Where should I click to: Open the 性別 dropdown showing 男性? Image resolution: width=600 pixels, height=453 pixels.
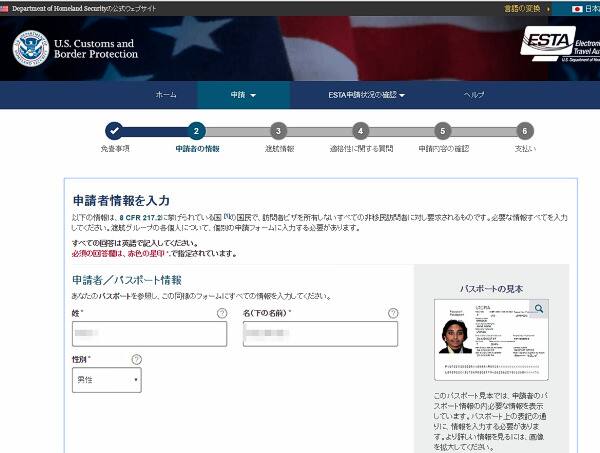click(106, 380)
